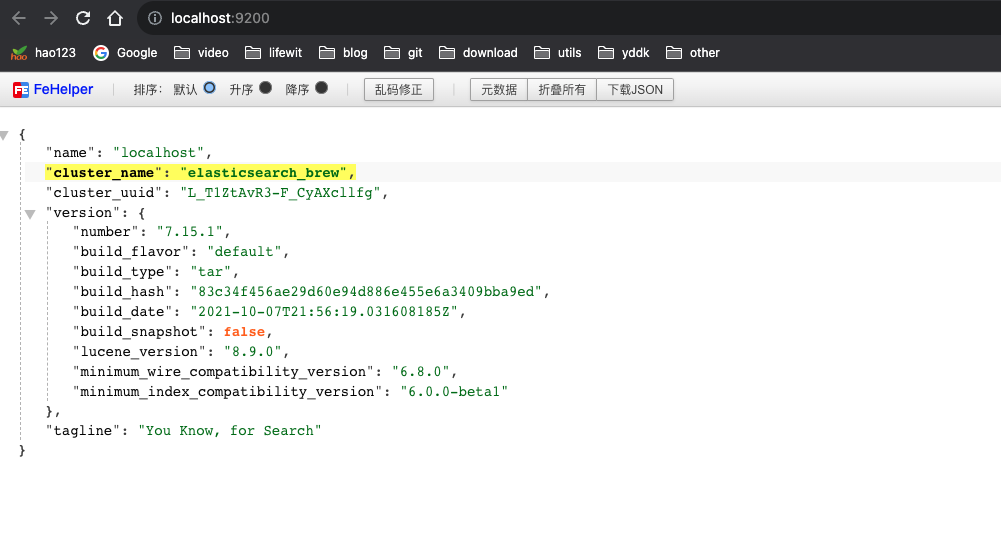Image resolution: width=1001 pixels, height=549 pixels.
Task: Reload the localhost page
Action: [x=83, y=18]
